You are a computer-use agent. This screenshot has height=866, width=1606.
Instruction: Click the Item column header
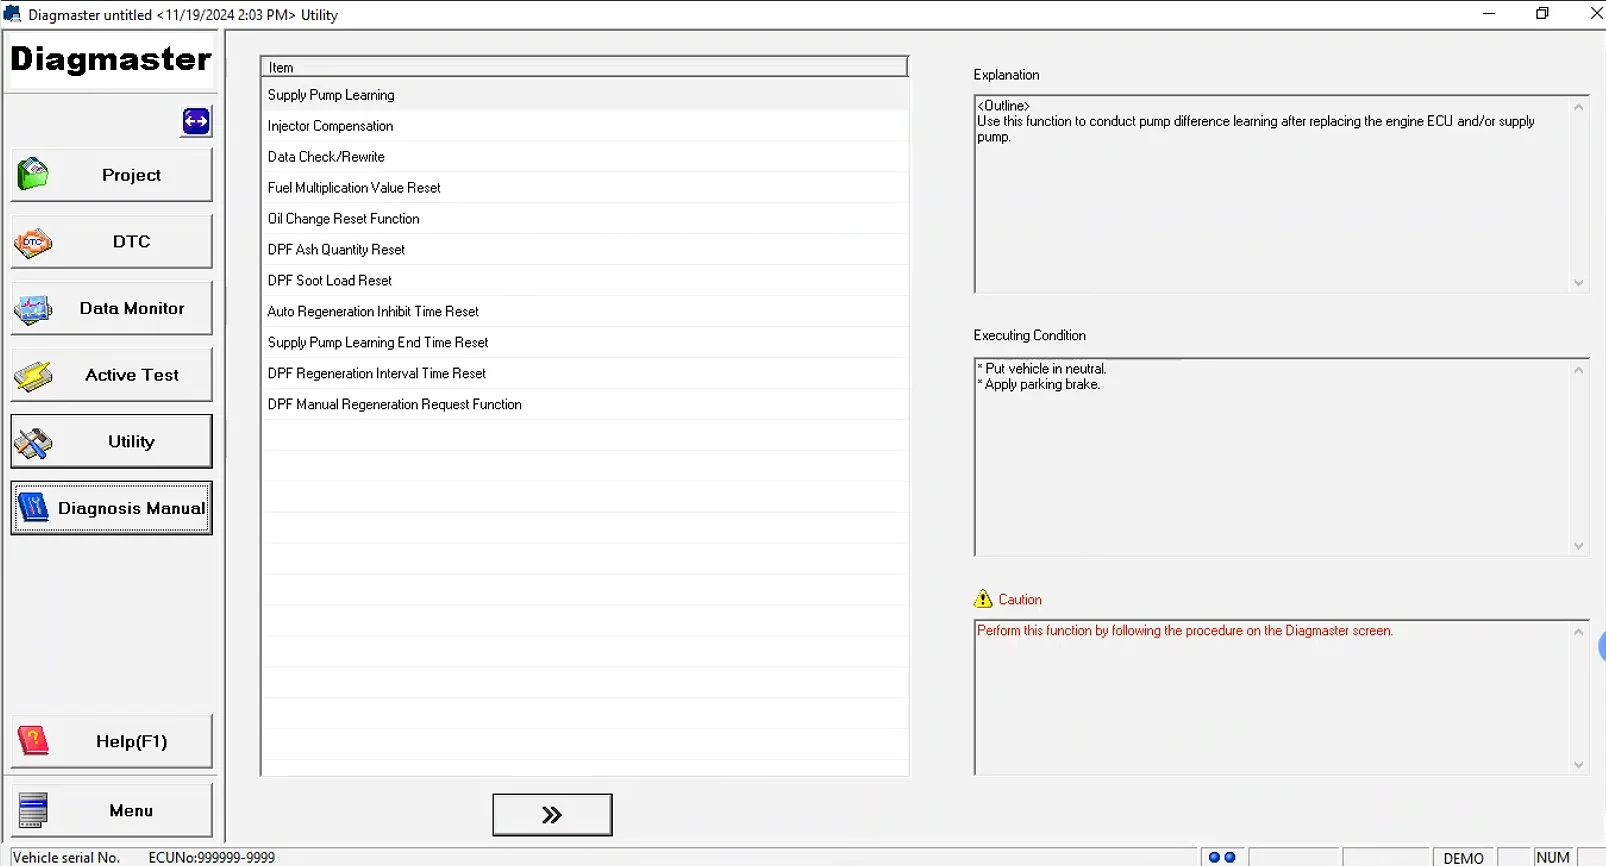pos(585,67)
